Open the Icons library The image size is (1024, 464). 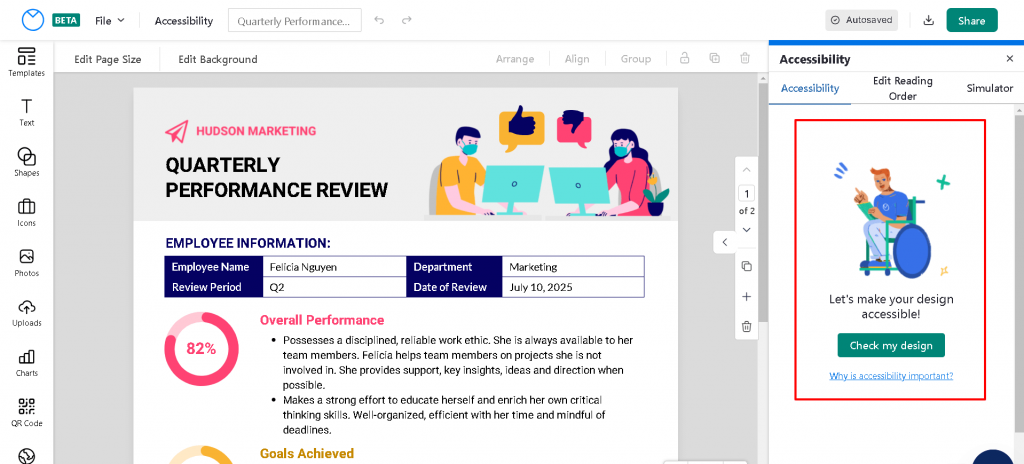point(27,212)
